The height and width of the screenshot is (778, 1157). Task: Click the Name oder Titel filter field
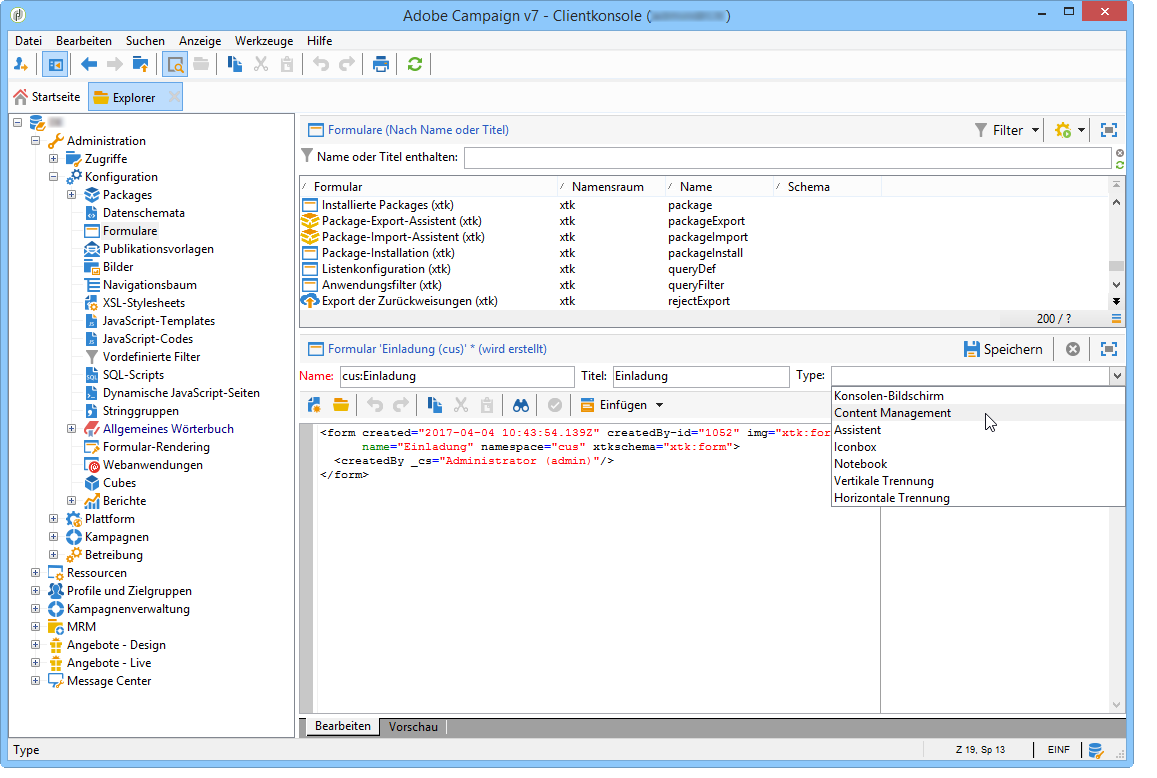(x=787, y=157)
